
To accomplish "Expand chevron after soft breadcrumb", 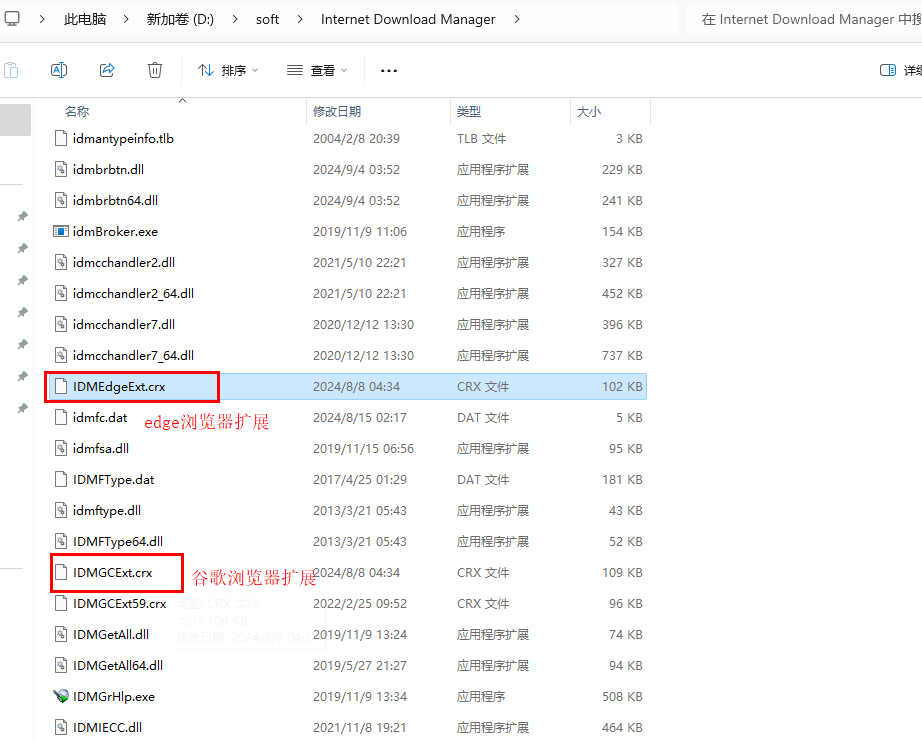I will pyautogui.click(x=300, y=19).
